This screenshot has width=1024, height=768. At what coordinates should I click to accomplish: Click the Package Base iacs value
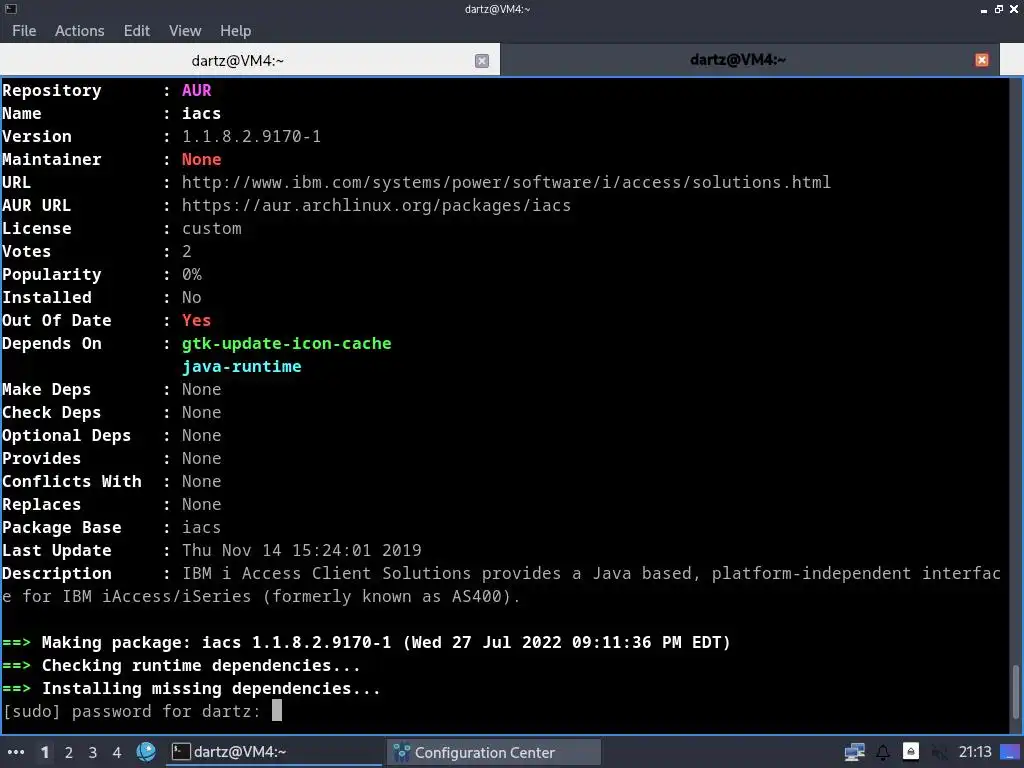[201, 527]
